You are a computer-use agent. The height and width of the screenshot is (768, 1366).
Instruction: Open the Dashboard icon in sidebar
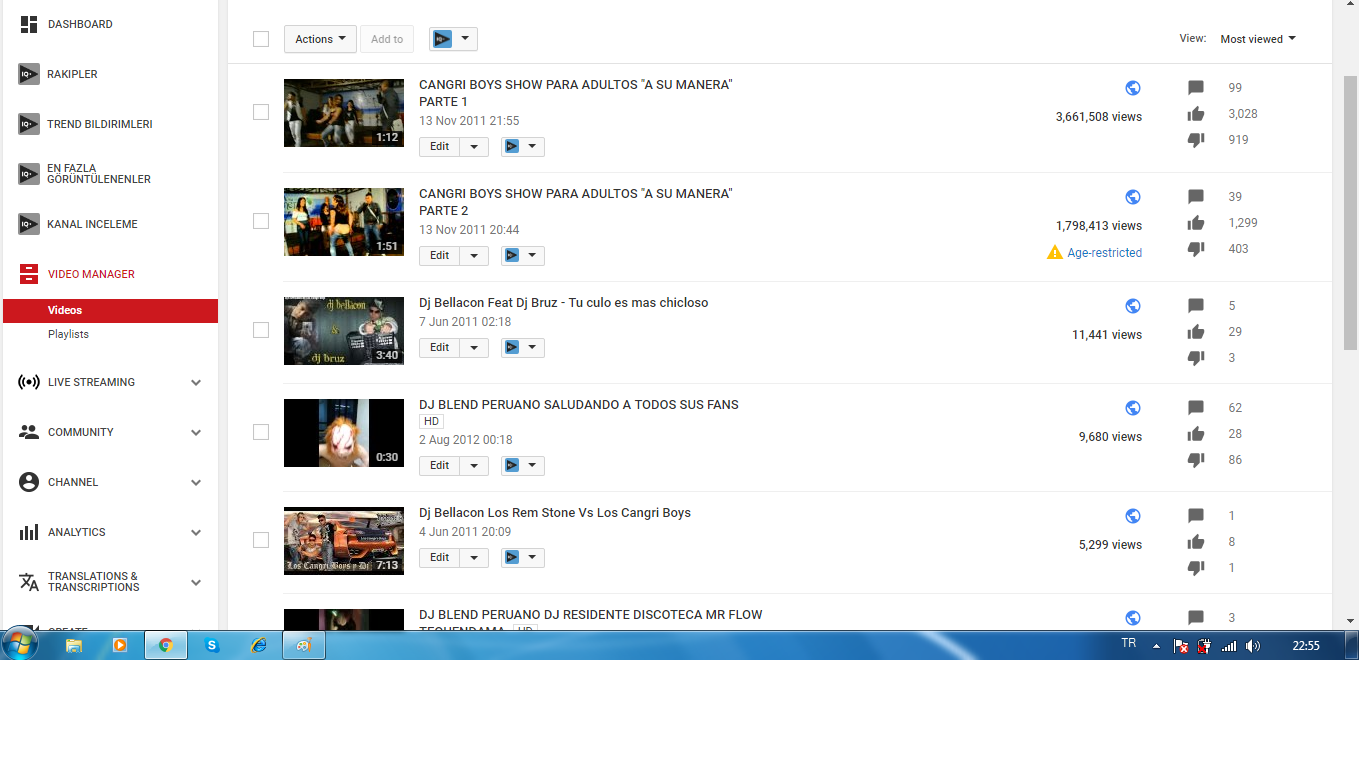click(29, 24)
